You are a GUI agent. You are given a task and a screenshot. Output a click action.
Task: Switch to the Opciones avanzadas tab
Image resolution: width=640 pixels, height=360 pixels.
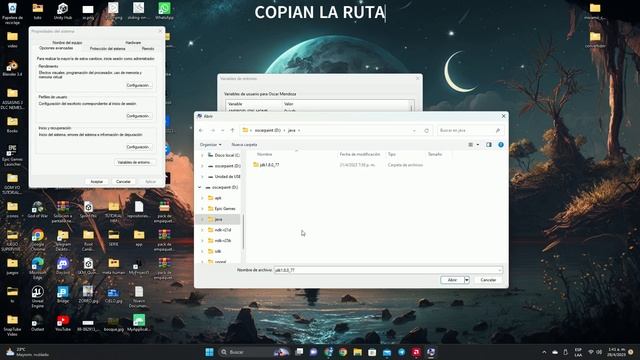56,48
